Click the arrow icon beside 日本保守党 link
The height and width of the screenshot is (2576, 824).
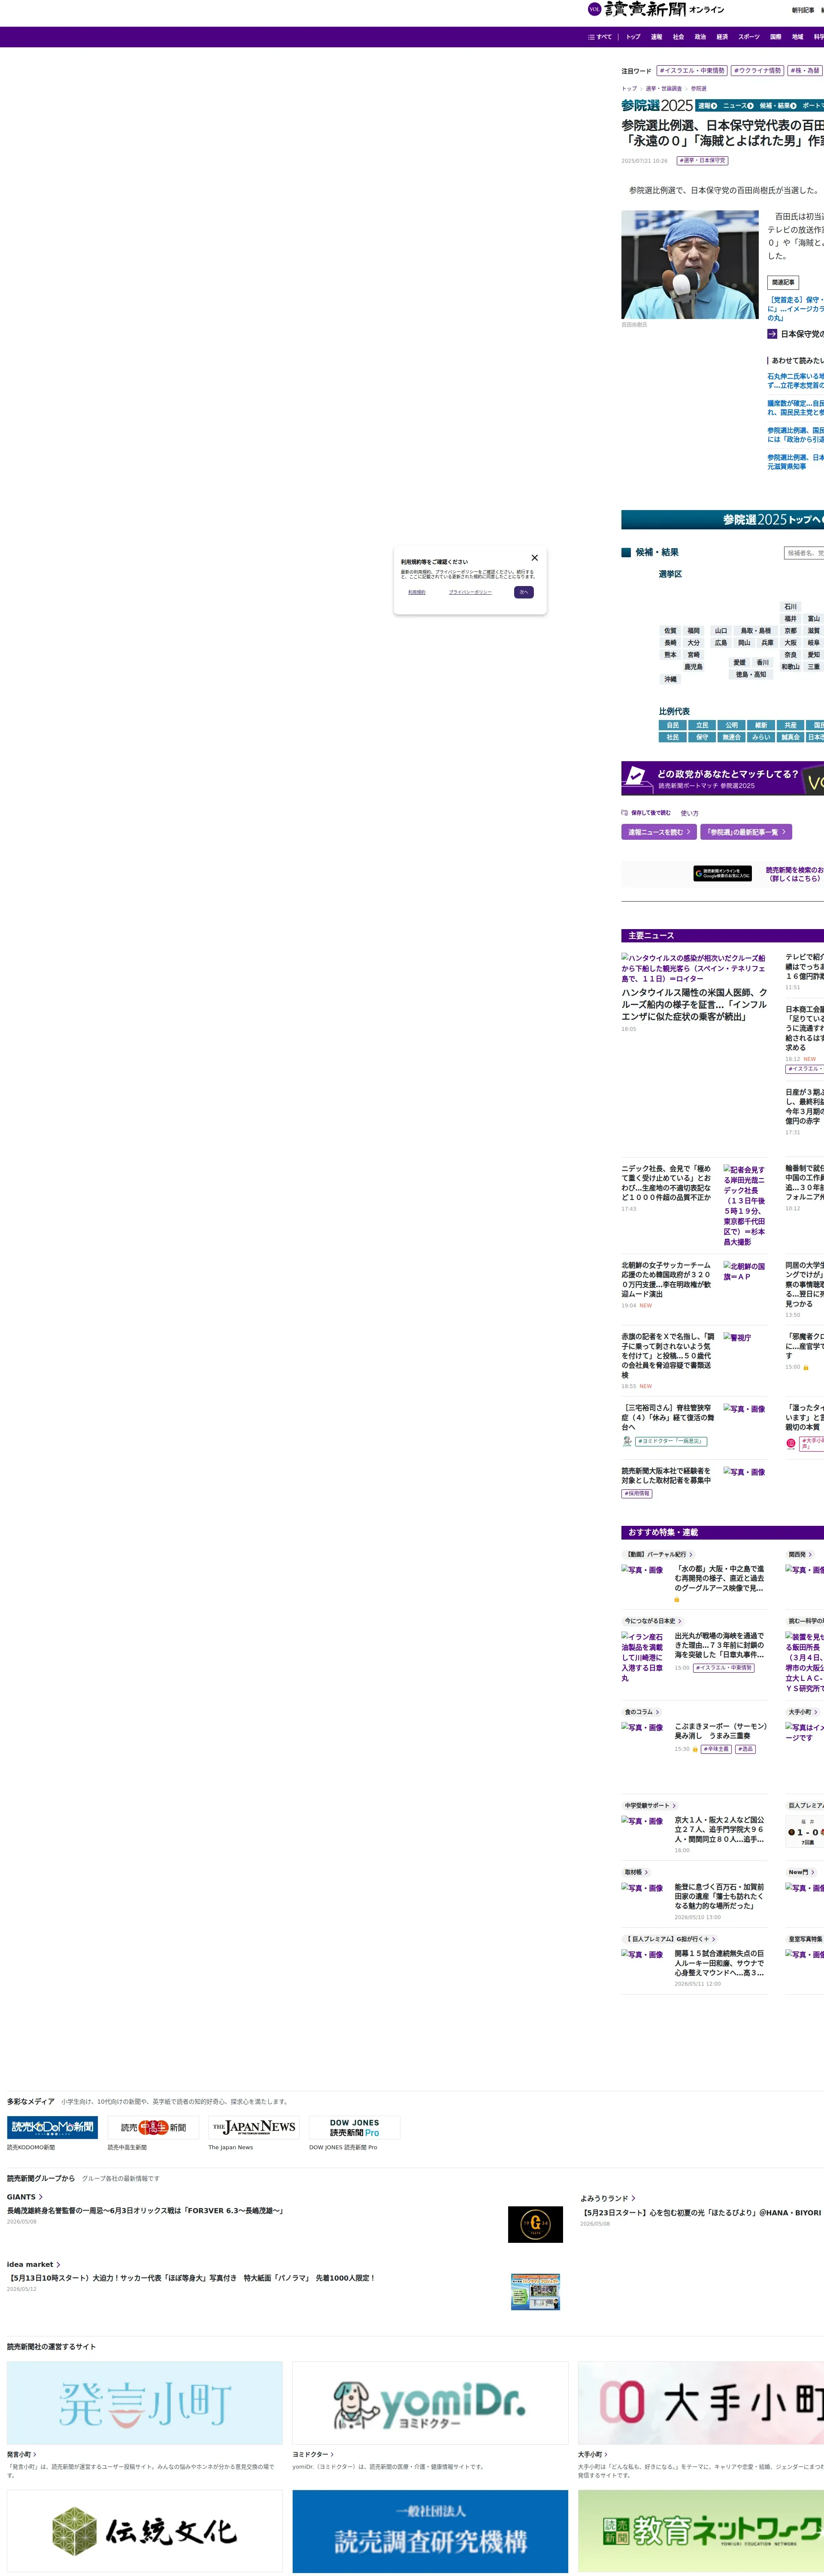pos(772,334)
